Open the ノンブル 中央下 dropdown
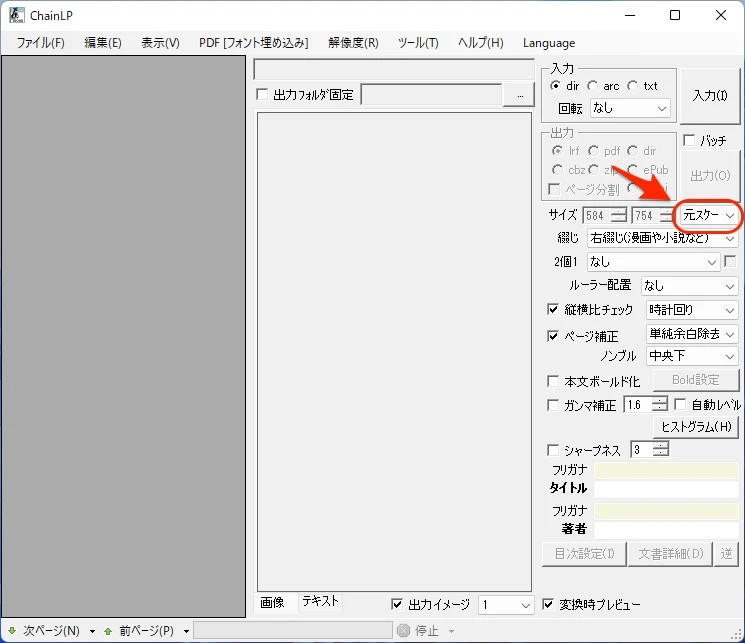Viewport: 745px width, 643px height. click(x=692, y=355)
